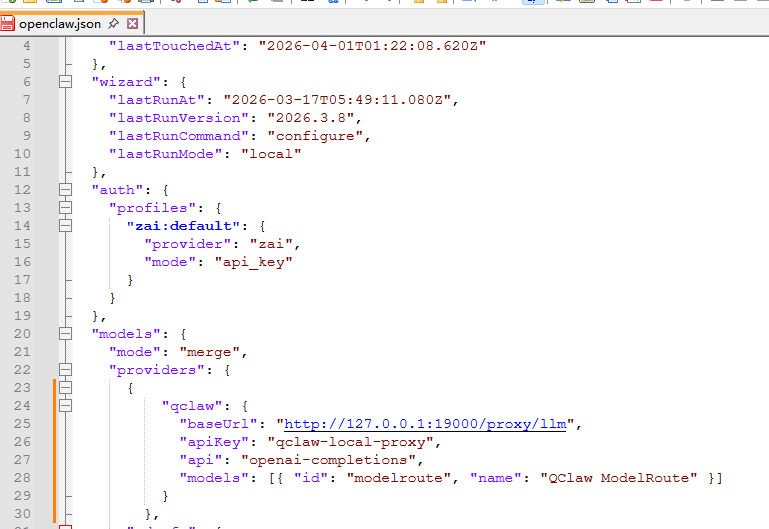Viewport: 769px width, 529px height.
Task: Click the "2026.3.8" version value
Action: [311, 118]
